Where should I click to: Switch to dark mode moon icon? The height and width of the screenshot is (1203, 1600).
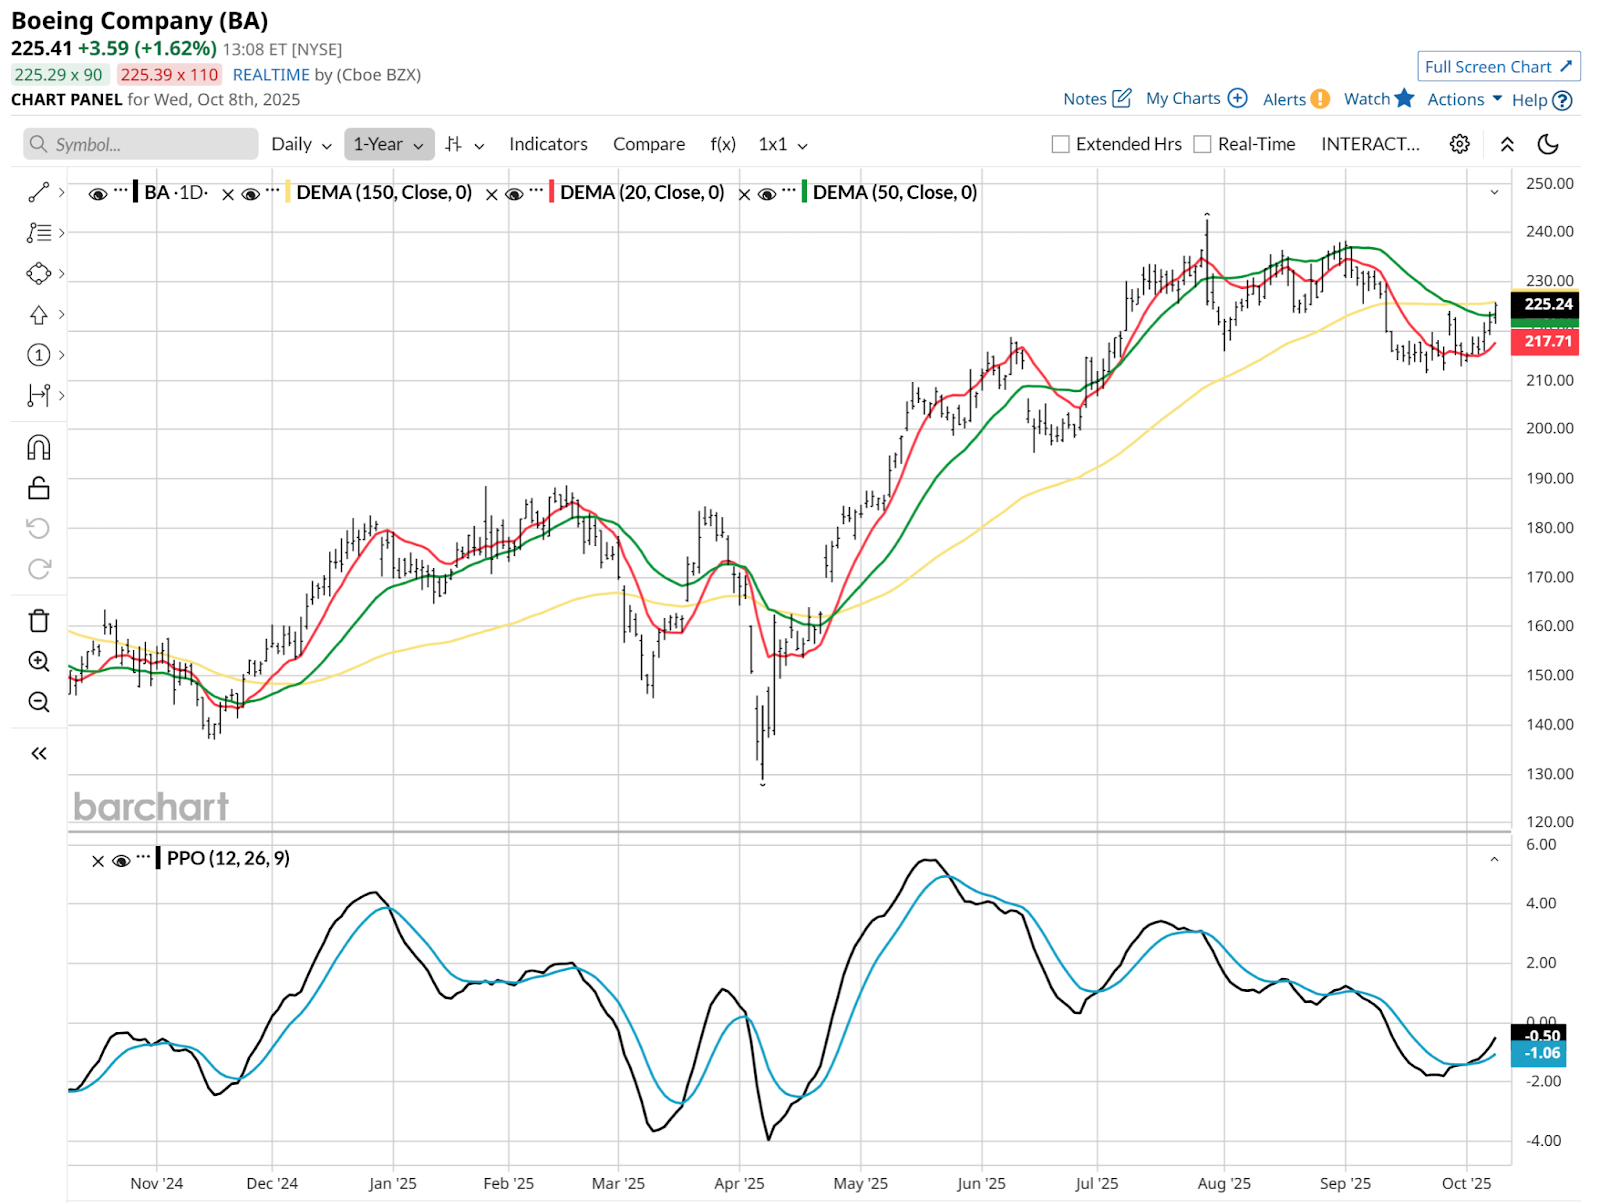click(x=1548, y=144)
